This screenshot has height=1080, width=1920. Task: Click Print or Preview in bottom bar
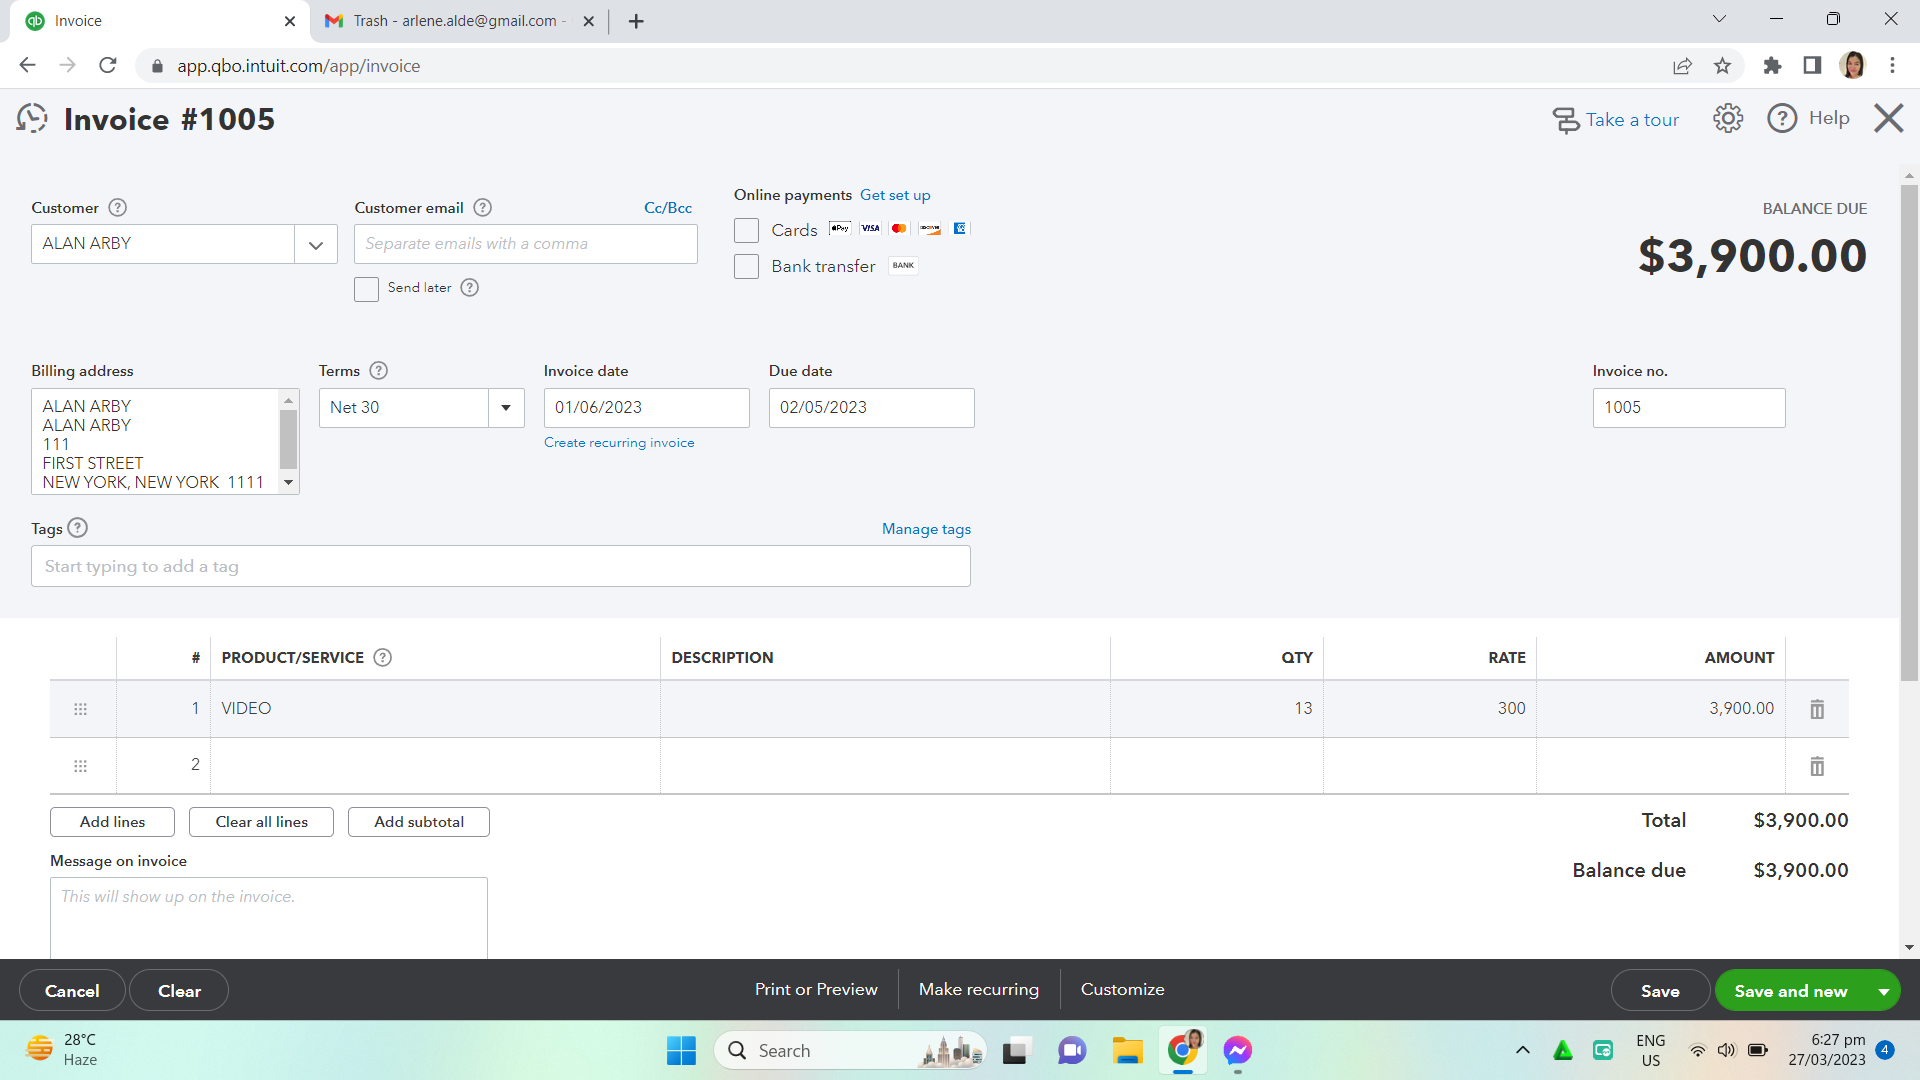816,989
